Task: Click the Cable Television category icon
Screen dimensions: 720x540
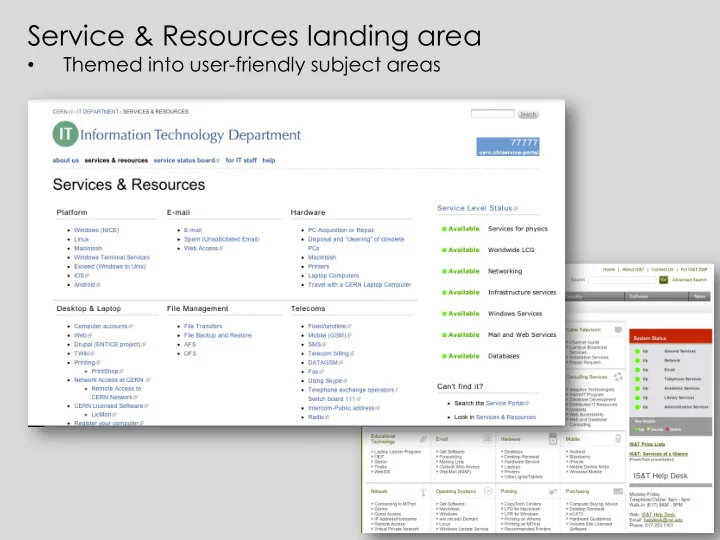Action: point(618,330)
